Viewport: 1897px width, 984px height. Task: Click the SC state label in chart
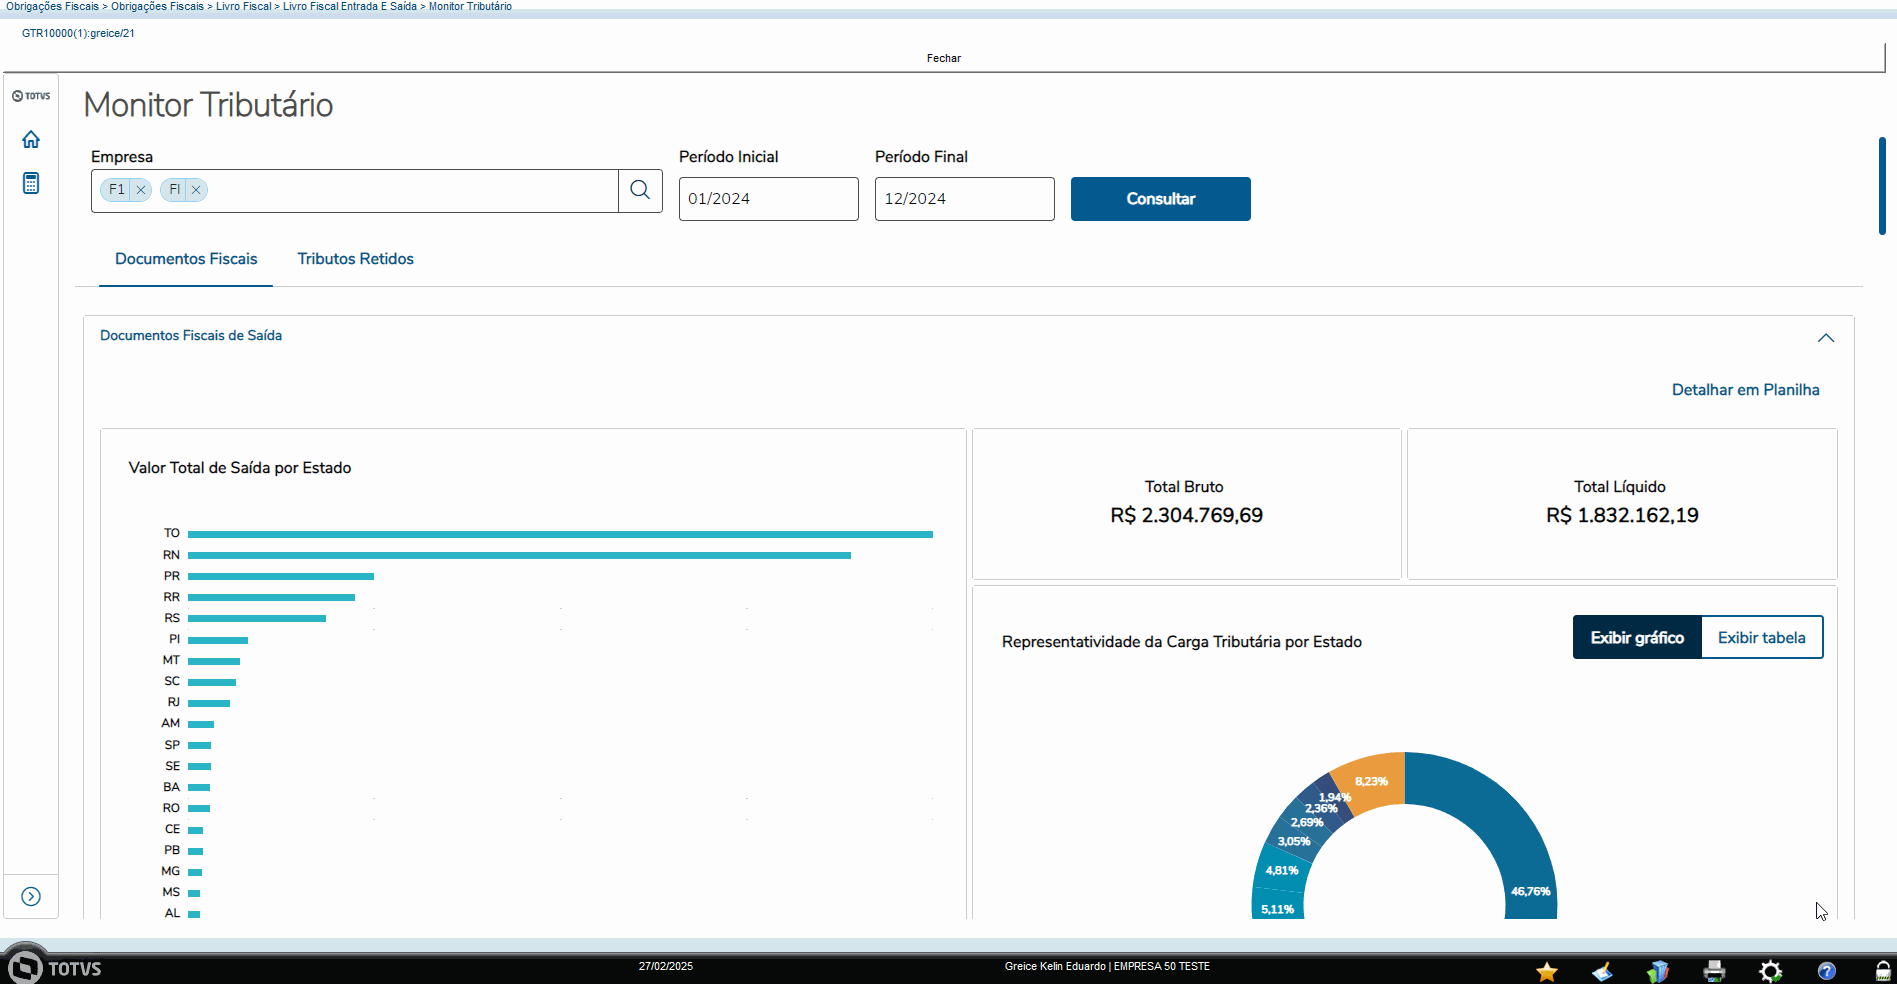172,681
